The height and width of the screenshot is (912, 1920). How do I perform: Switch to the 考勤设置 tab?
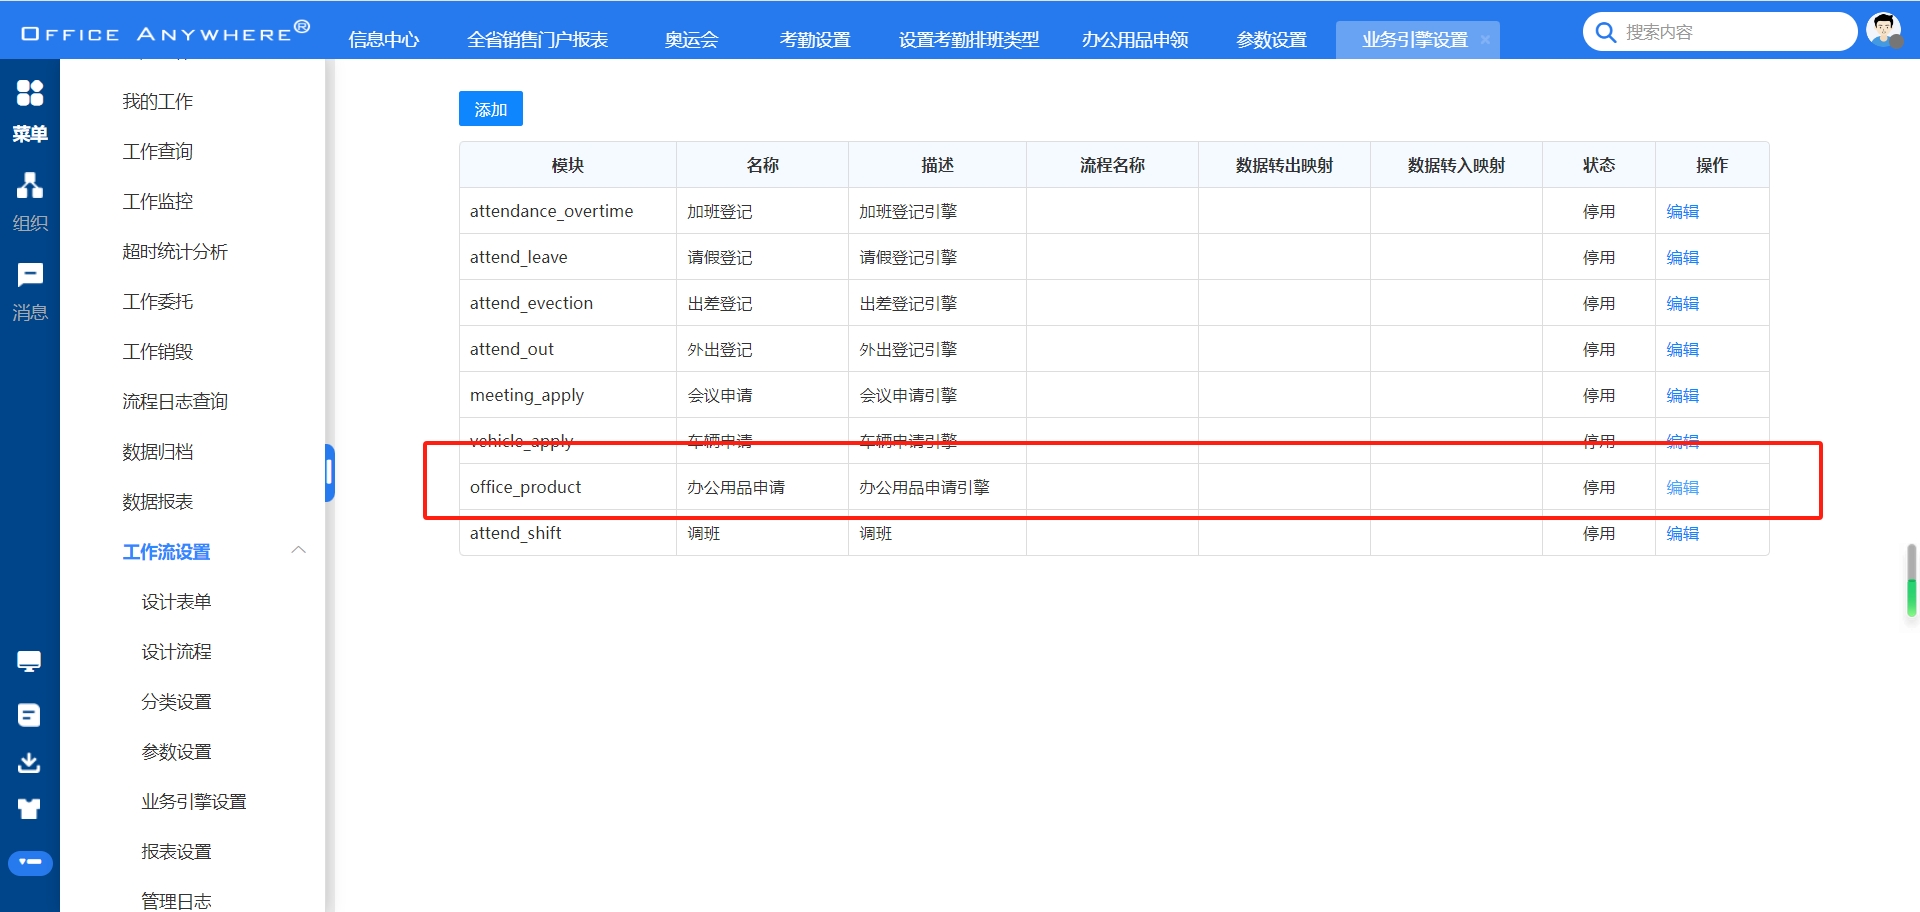click(x=815, y=40)
